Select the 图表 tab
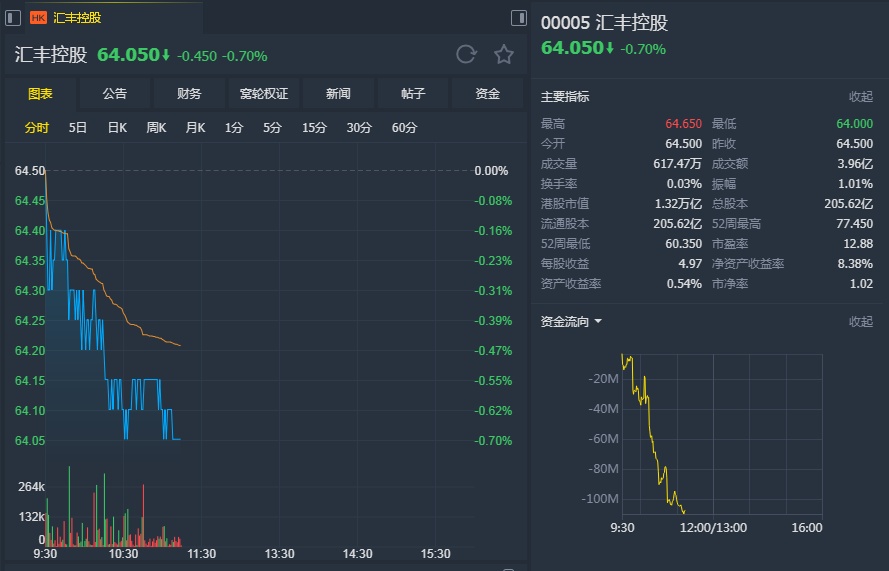This screenshot has width=889, height=571. point(40,94)
